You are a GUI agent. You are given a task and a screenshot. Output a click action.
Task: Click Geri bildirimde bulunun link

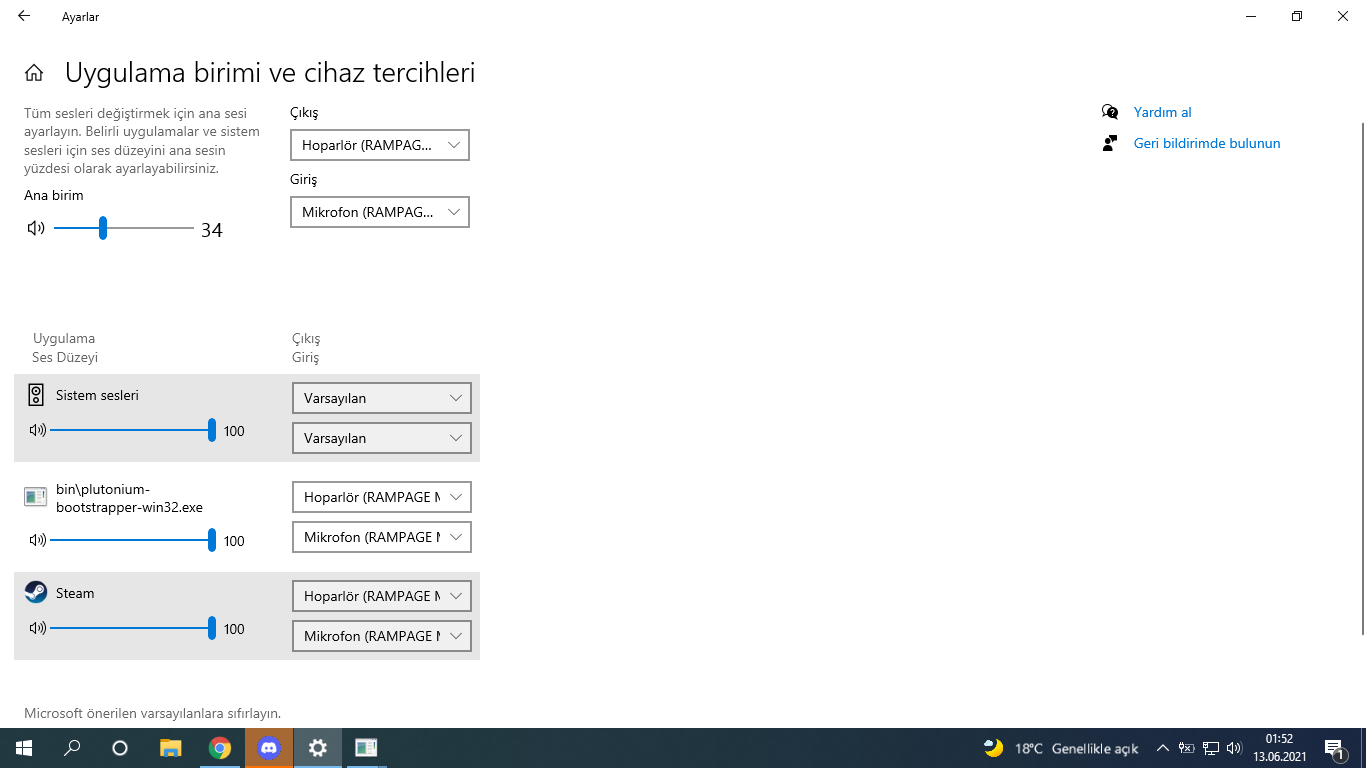point(1206,143)
